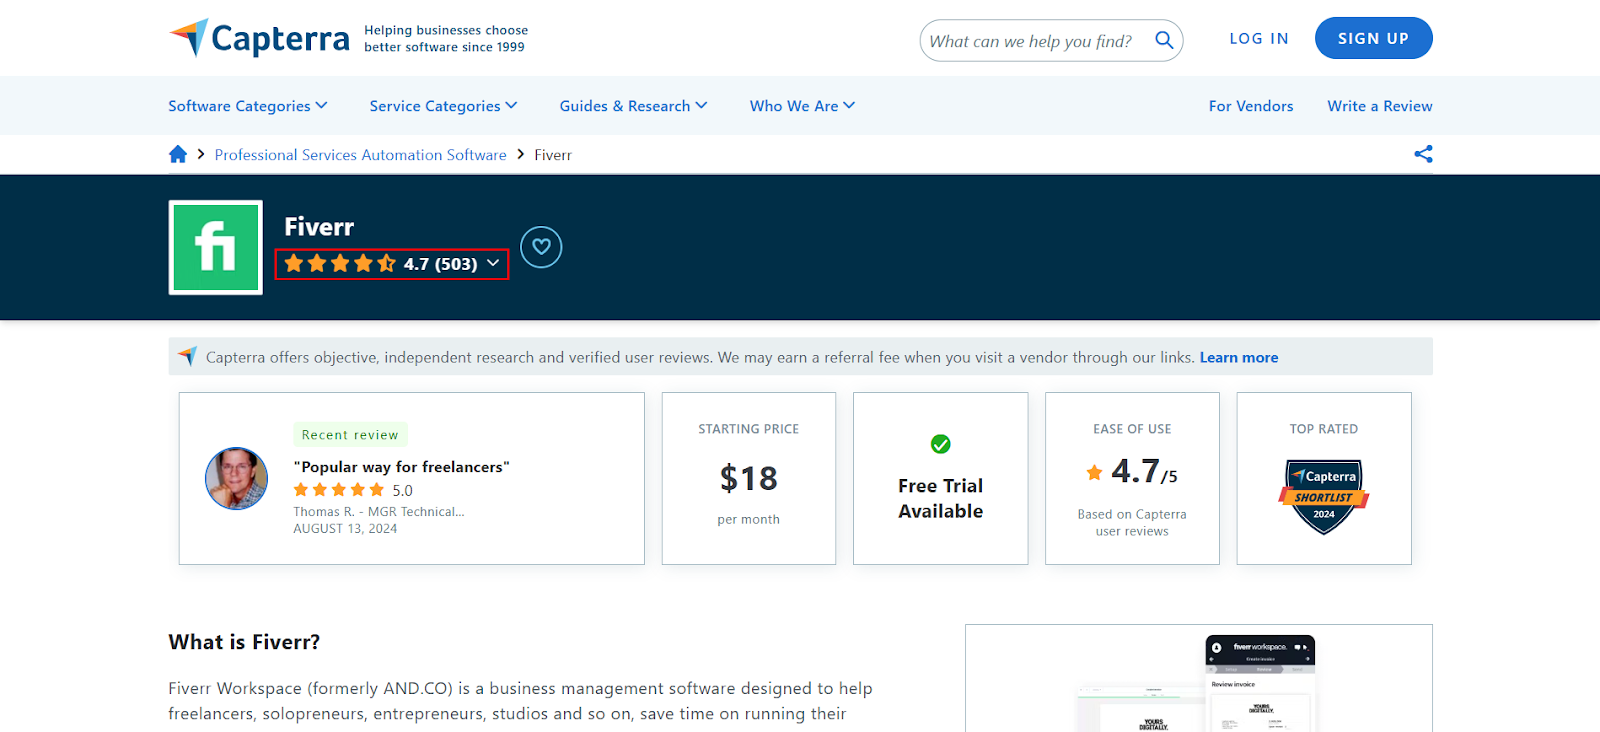
Task: Click the Capterra Shortlist 2024 badge
Action: (x=1324, y=496)
